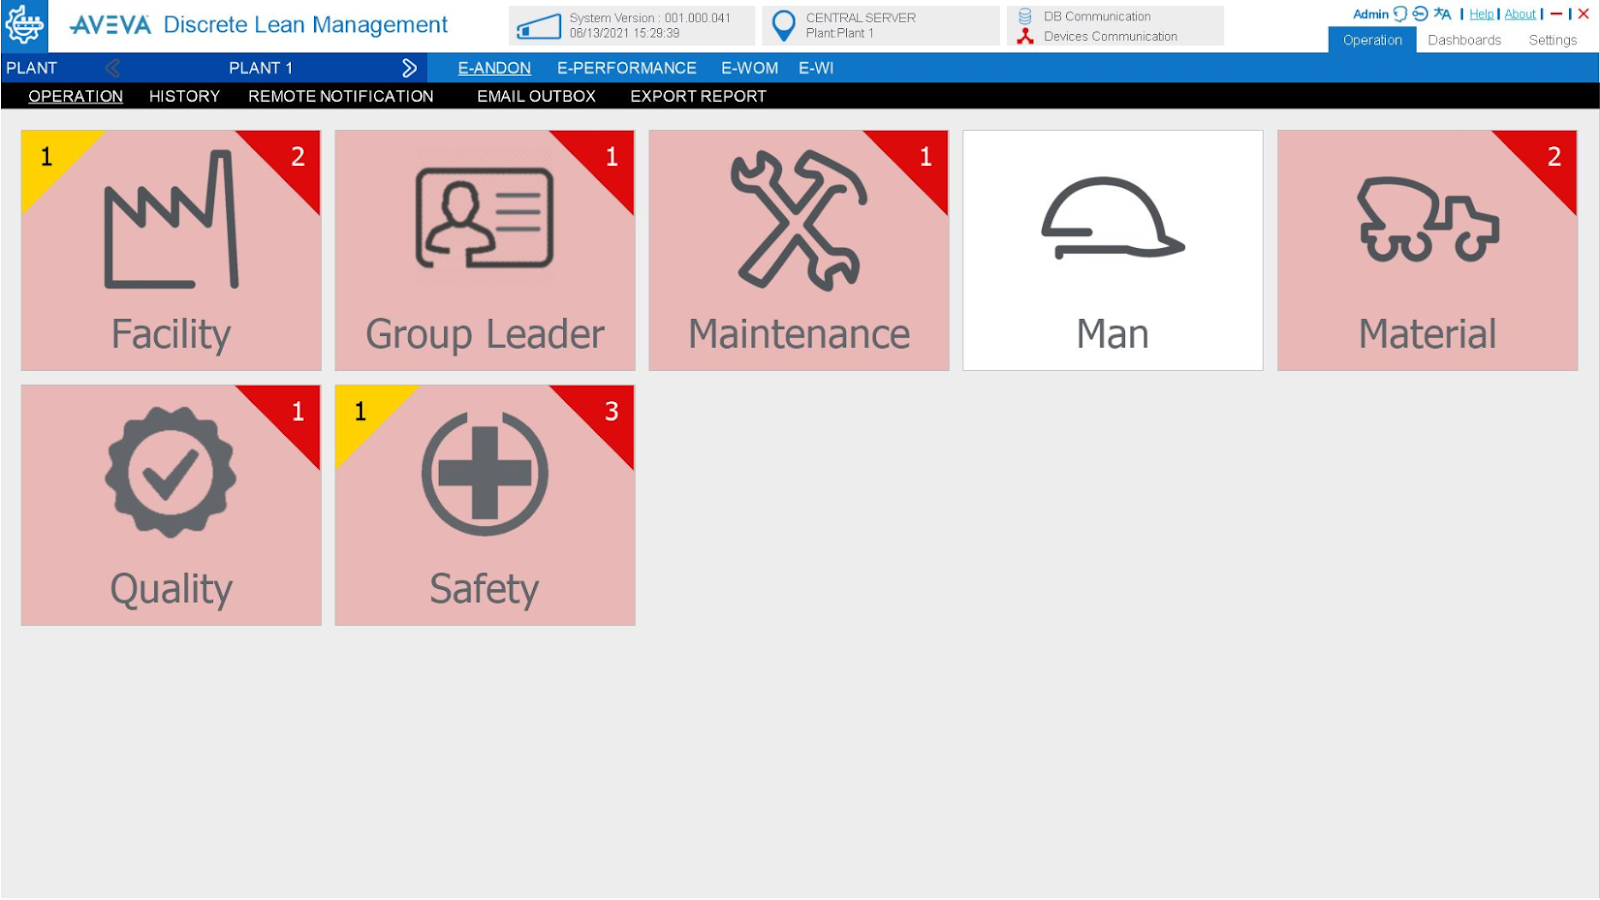Viewport: 1600px width, 900px height.
Task: Open the About link
Action: point(1520,14)
